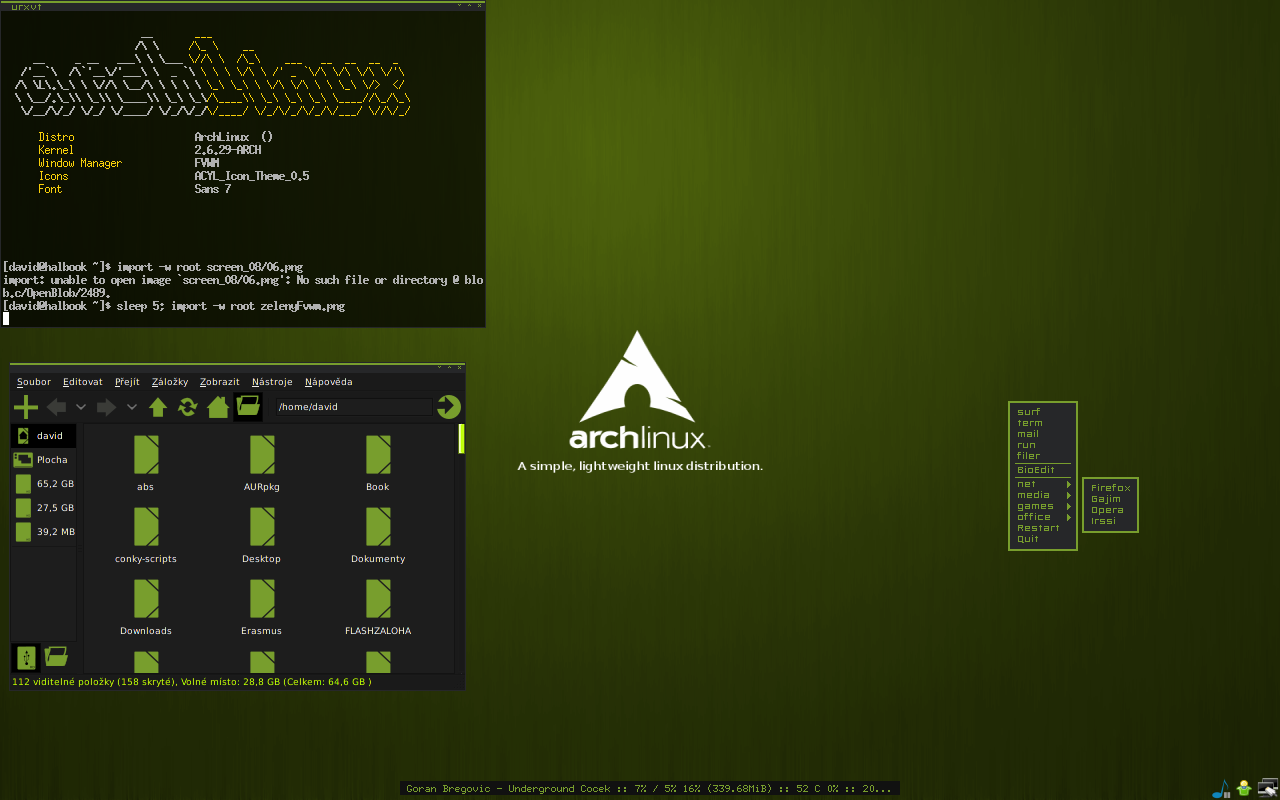Click the USB places-mode icon at sidebar bottom
This screenshot has width=1280, height=800.
(x=26, y=657)
